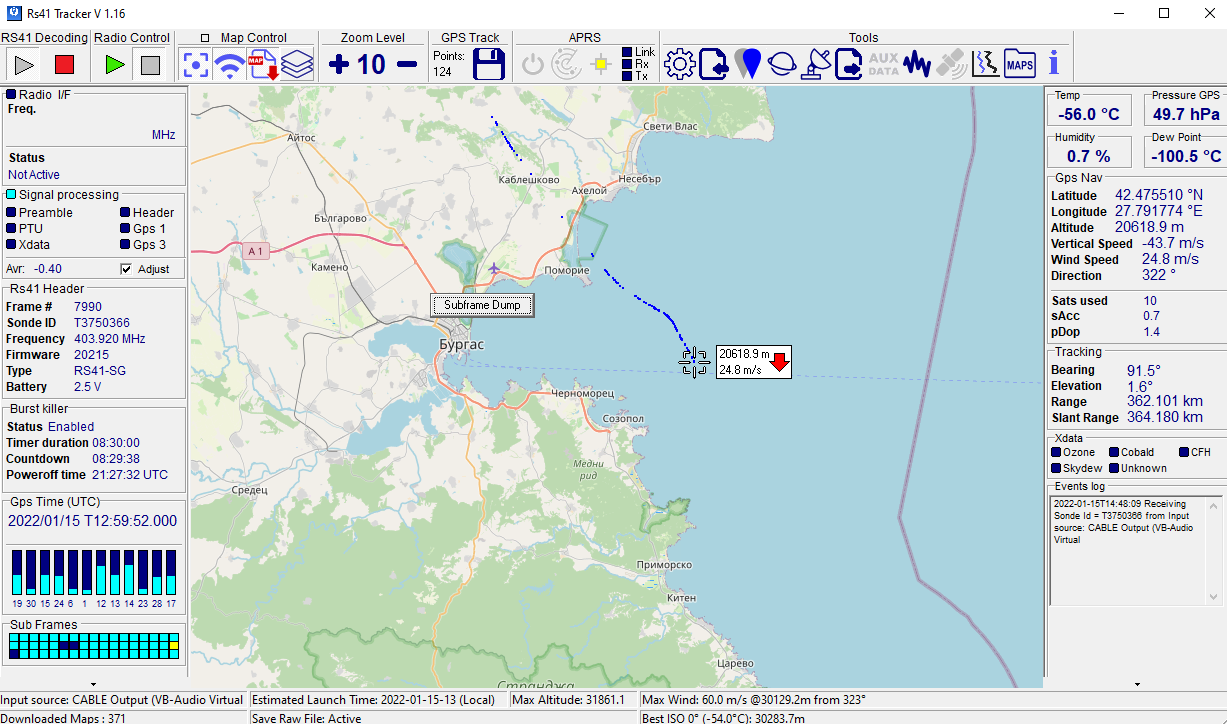This screenshot has height=724, width=1227.
Task: Click the sonde crosshair marker on the map
Action: click(694, 362)
